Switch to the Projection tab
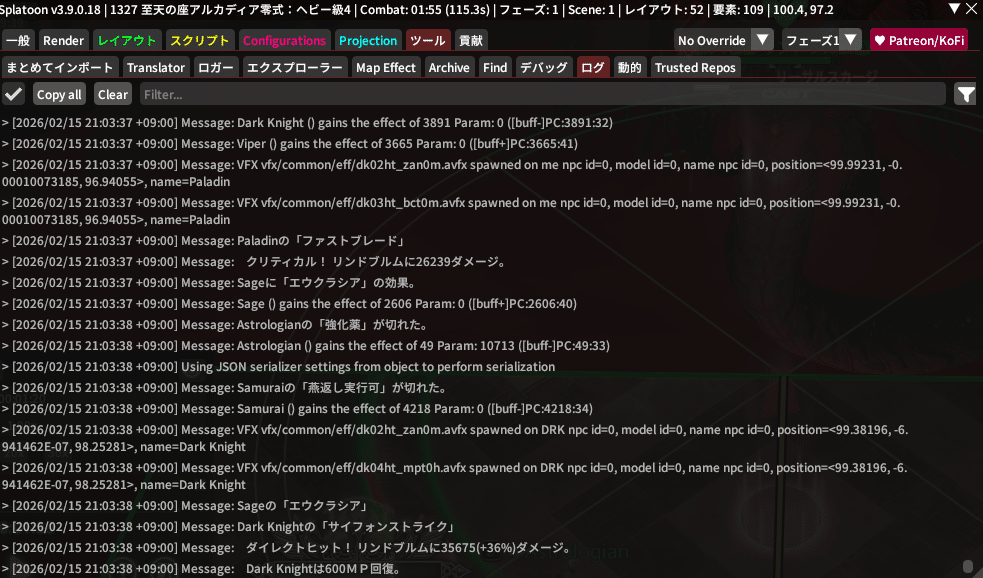983x578 pixels. [368, 41]
